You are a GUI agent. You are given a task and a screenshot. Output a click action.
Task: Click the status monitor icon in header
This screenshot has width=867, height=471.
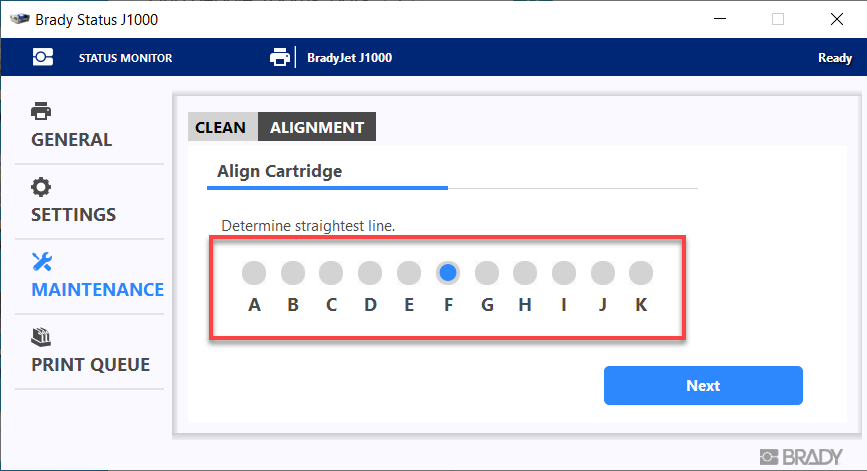43,58
